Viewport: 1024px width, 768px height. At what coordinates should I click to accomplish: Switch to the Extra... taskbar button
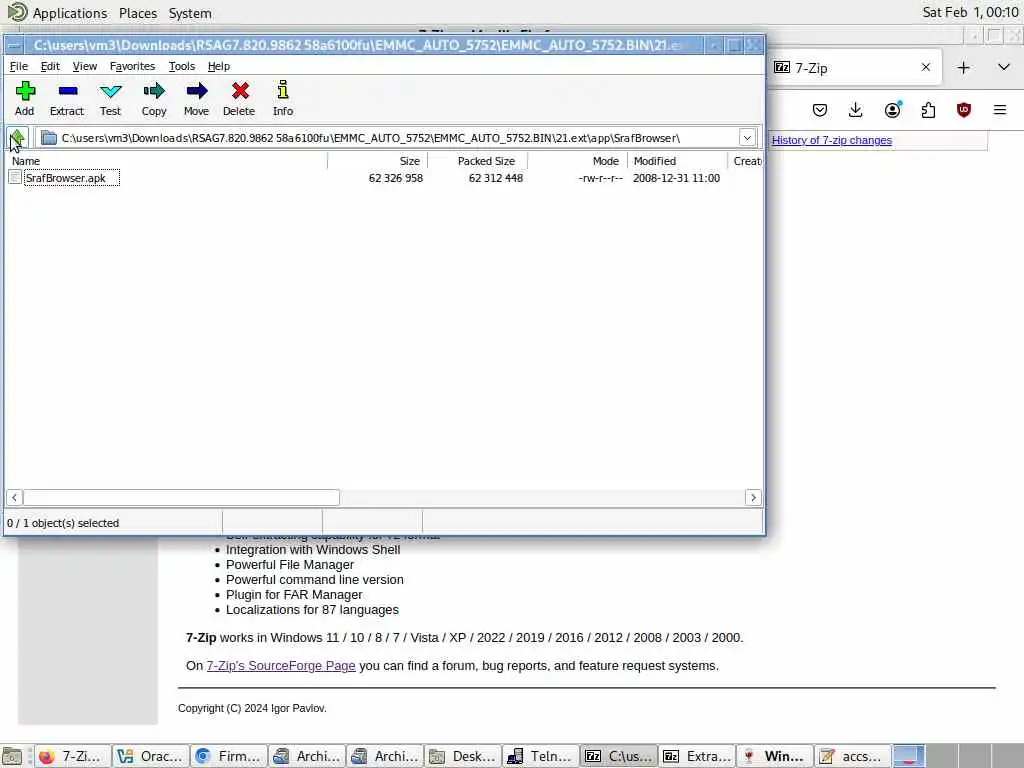[697, 756]
